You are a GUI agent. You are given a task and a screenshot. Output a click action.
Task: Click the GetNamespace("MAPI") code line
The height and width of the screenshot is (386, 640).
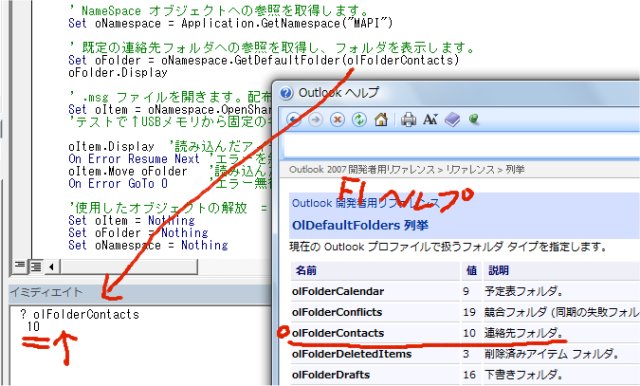(x=231, y=23)
